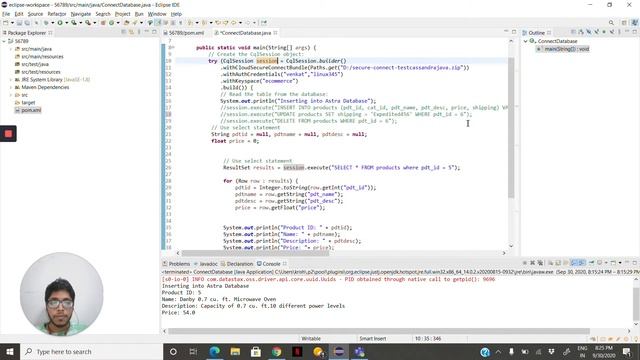This screenshot has width=640, height=360.
Task: Toggle show console on standard out change
Action: tap(574, 263)
